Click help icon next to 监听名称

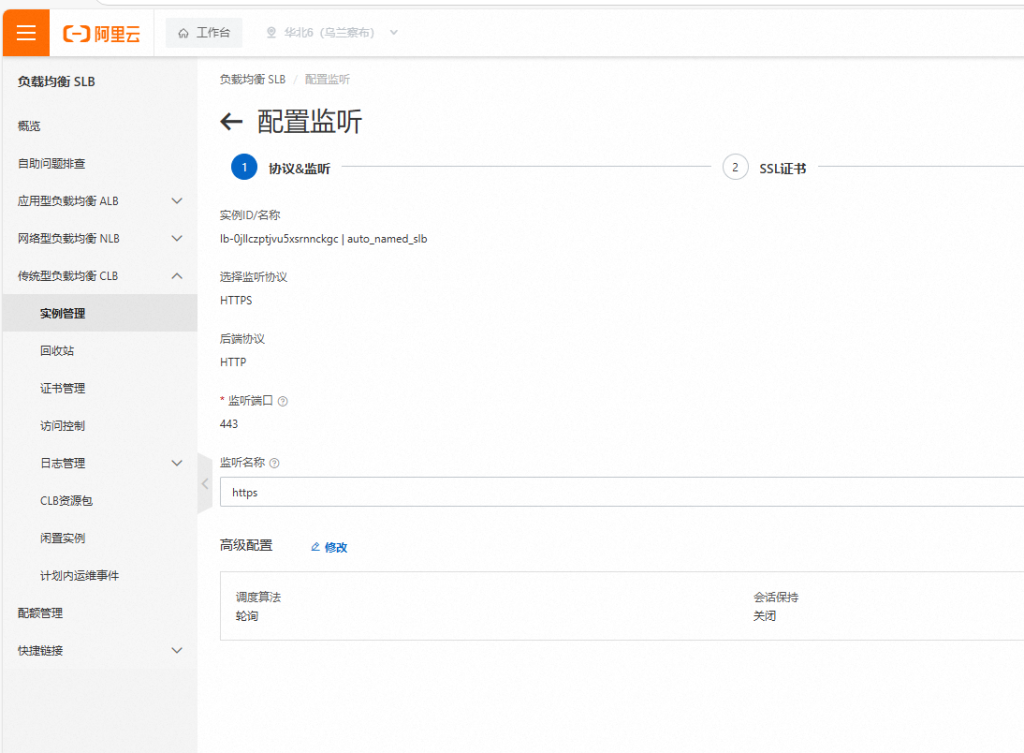pos(275,463)
